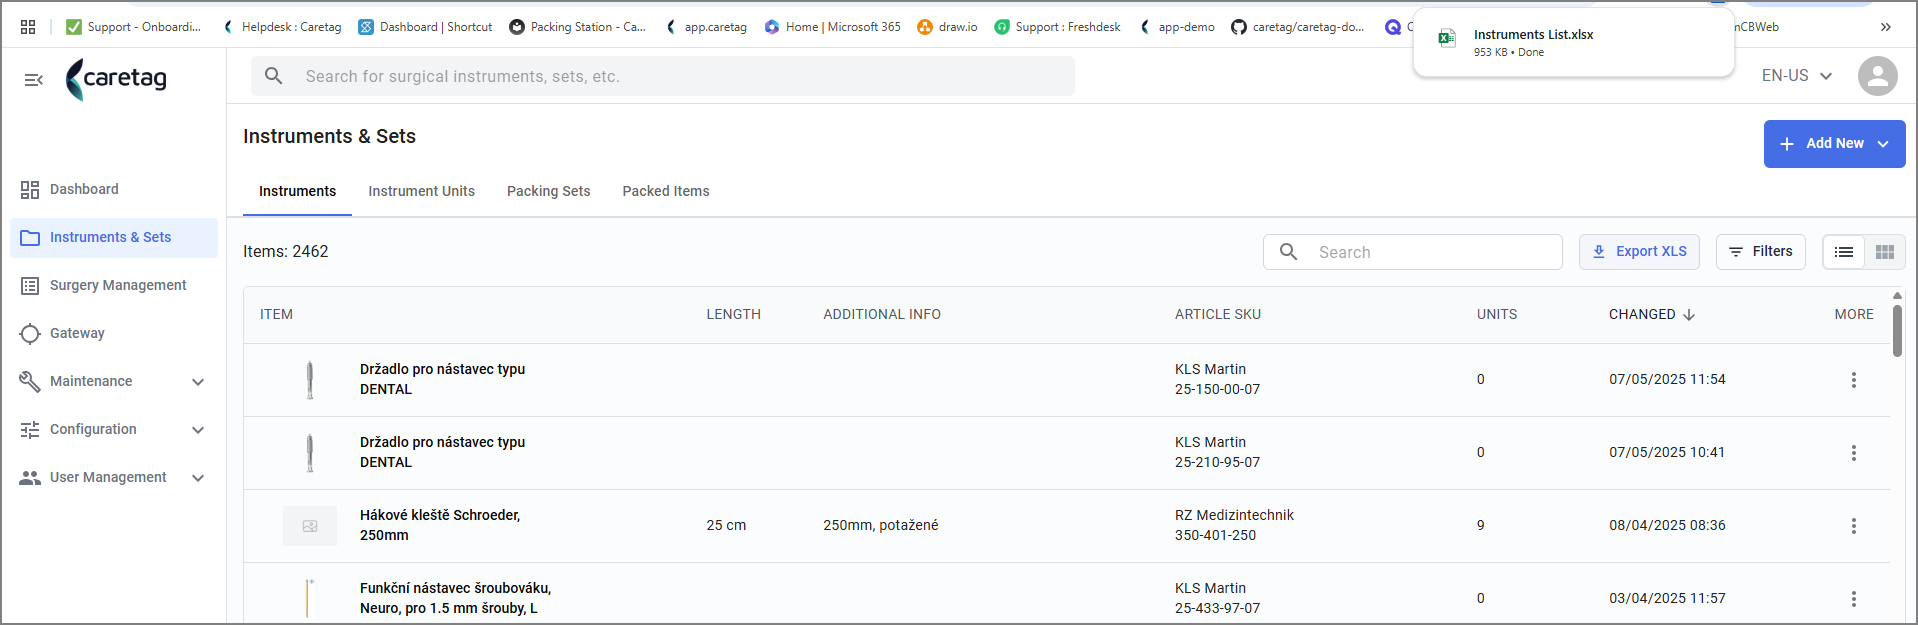This screenshot has height=625, width=1918.
Task: Click the Instruments List.xlsx download file icon
Action: point(1446,39)
